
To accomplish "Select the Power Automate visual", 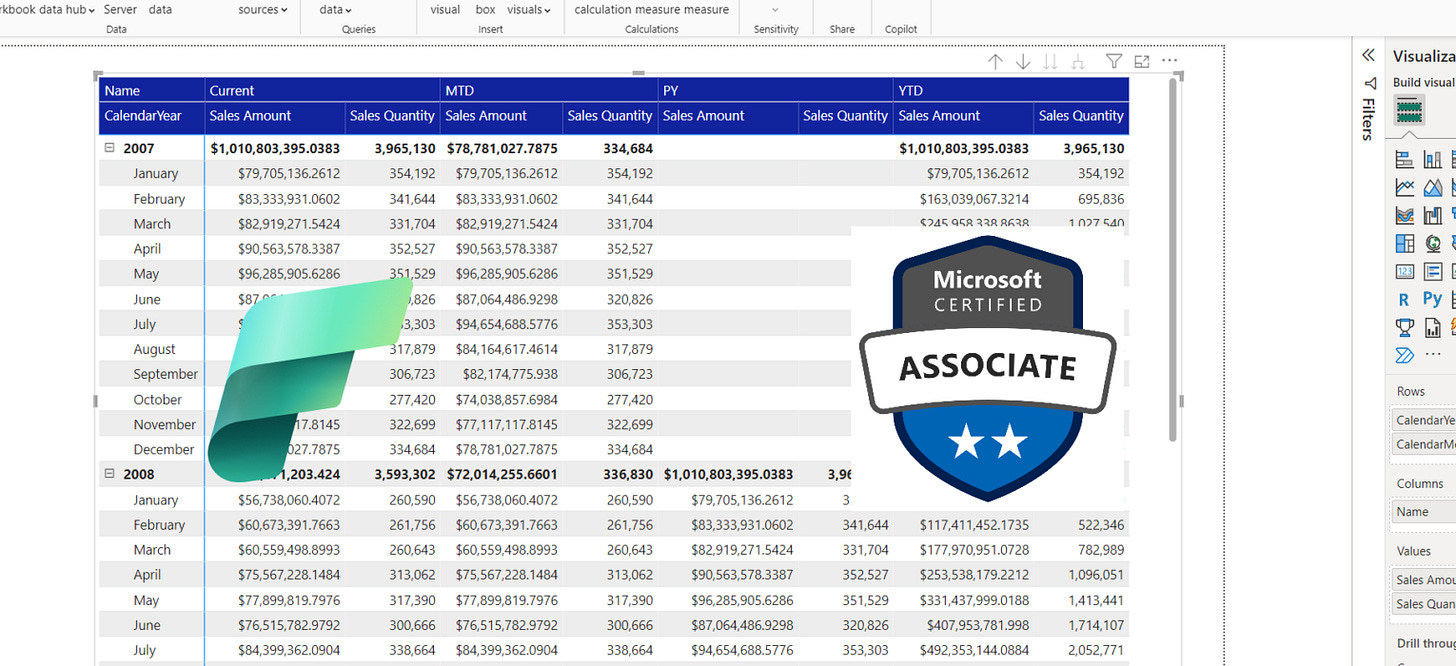I will [1404, 355].
